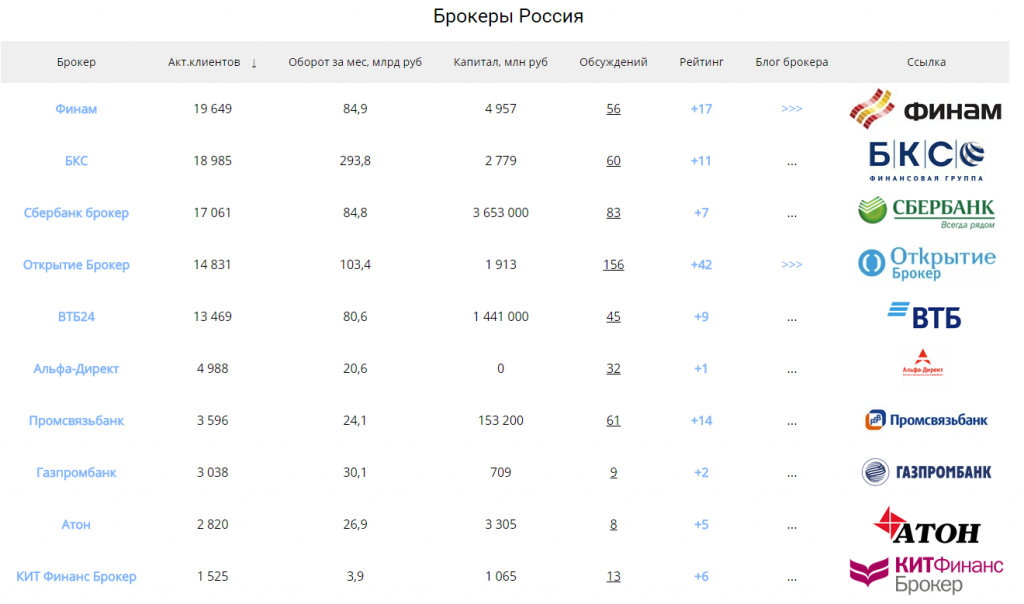The image size is (1024, 604).
Task: Click the ВТБ logo
Action: click(x=924, y=316)
